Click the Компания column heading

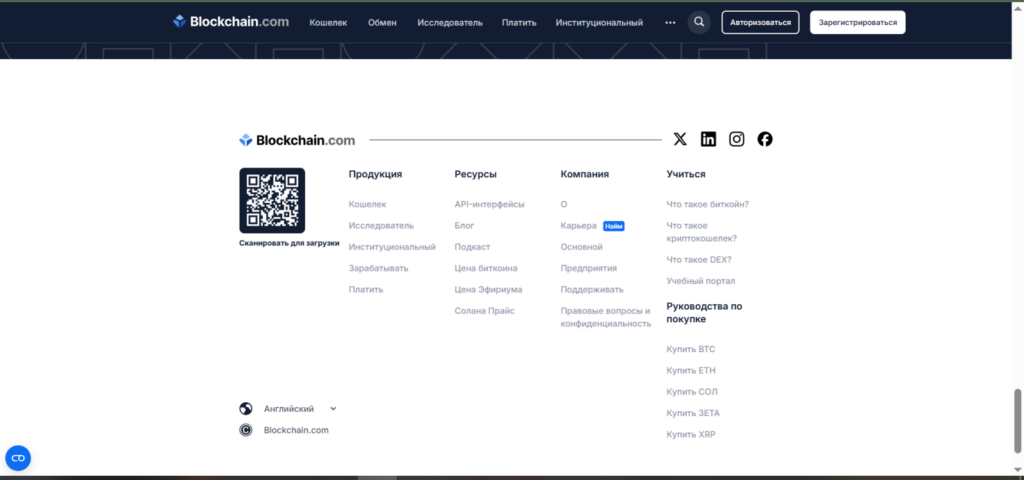coord(584,174)
